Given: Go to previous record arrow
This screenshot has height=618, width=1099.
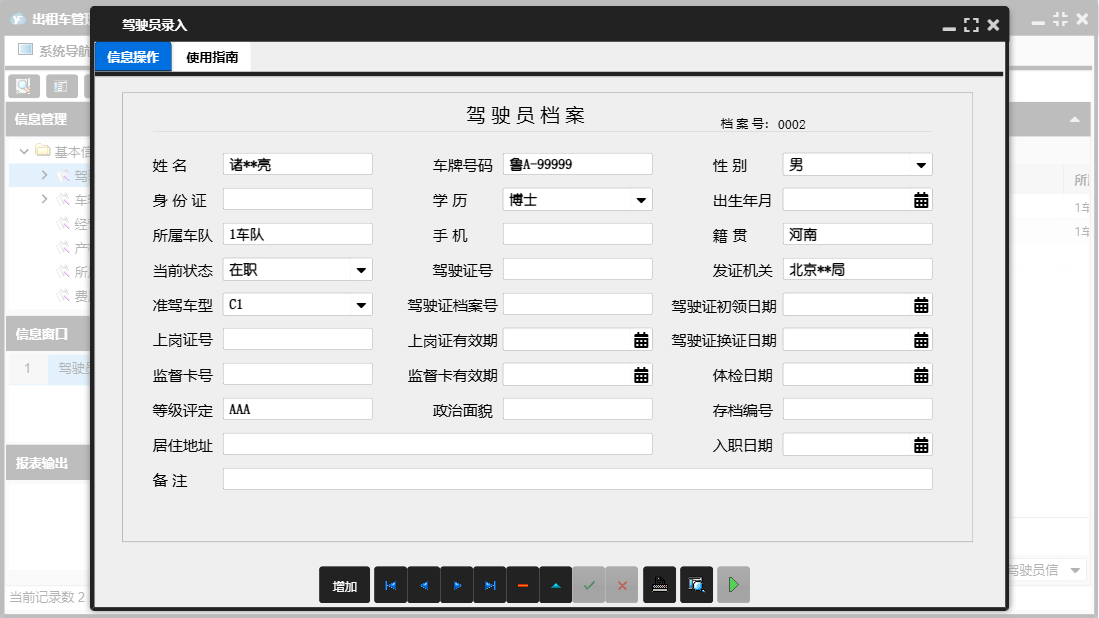Looking at the screenshot, I should [423, 586].
